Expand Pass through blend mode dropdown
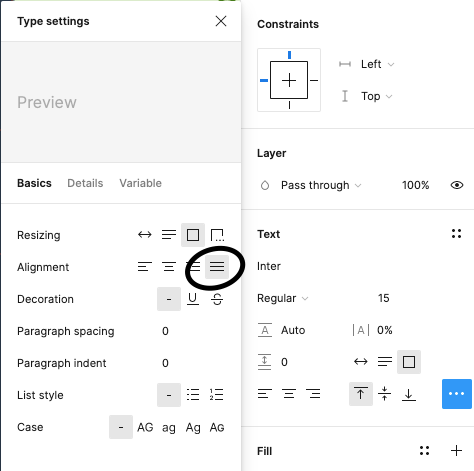This screenshot has height=471, width=474. point(321,185)
